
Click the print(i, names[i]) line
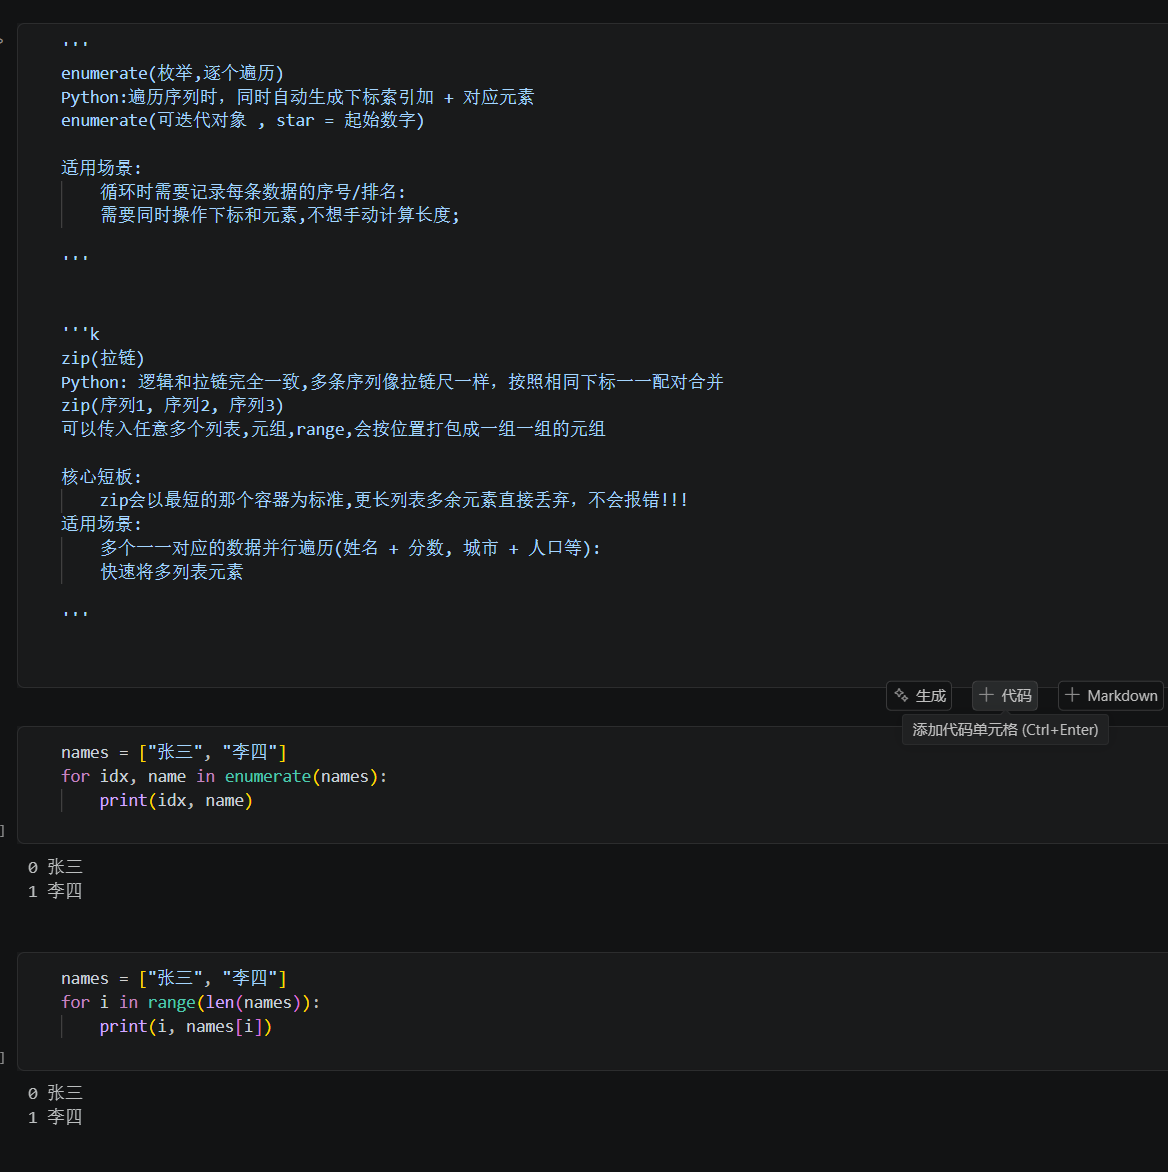point(186,1026)
